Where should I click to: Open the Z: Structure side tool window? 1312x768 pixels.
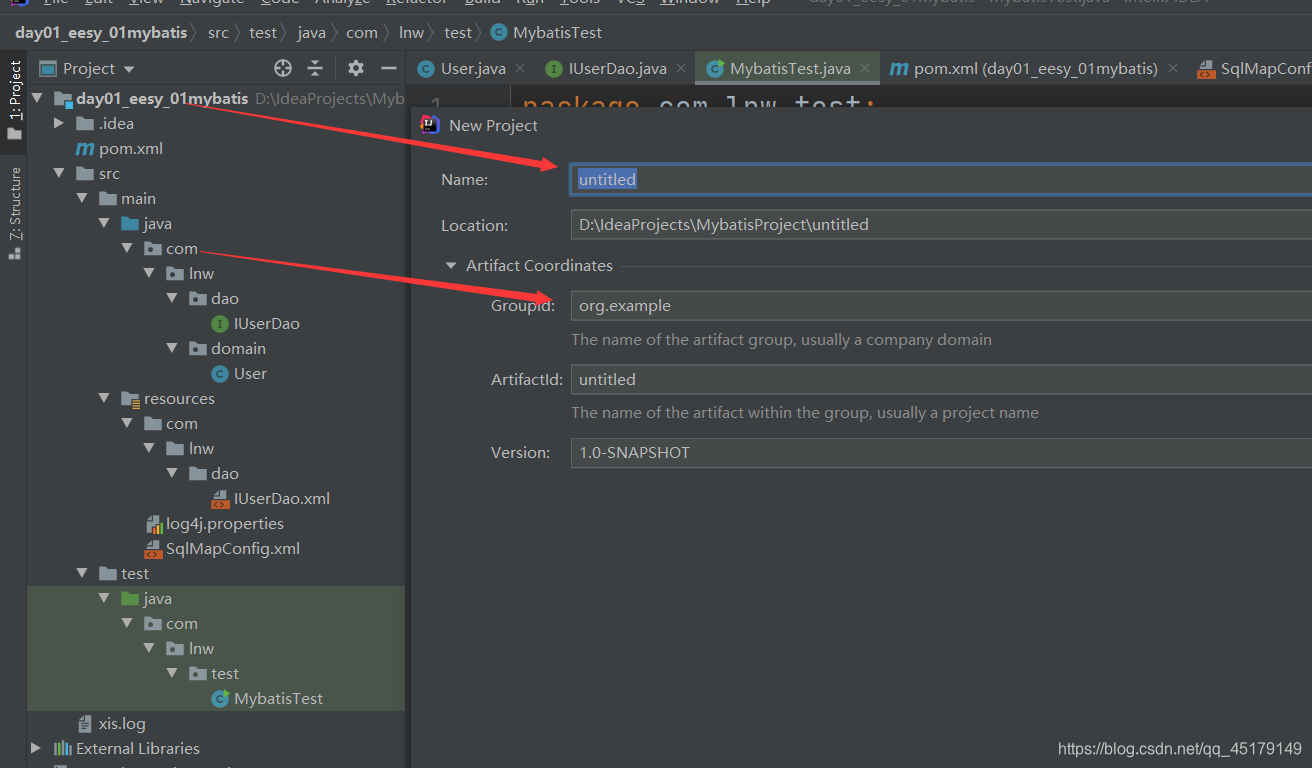point(14,214)
